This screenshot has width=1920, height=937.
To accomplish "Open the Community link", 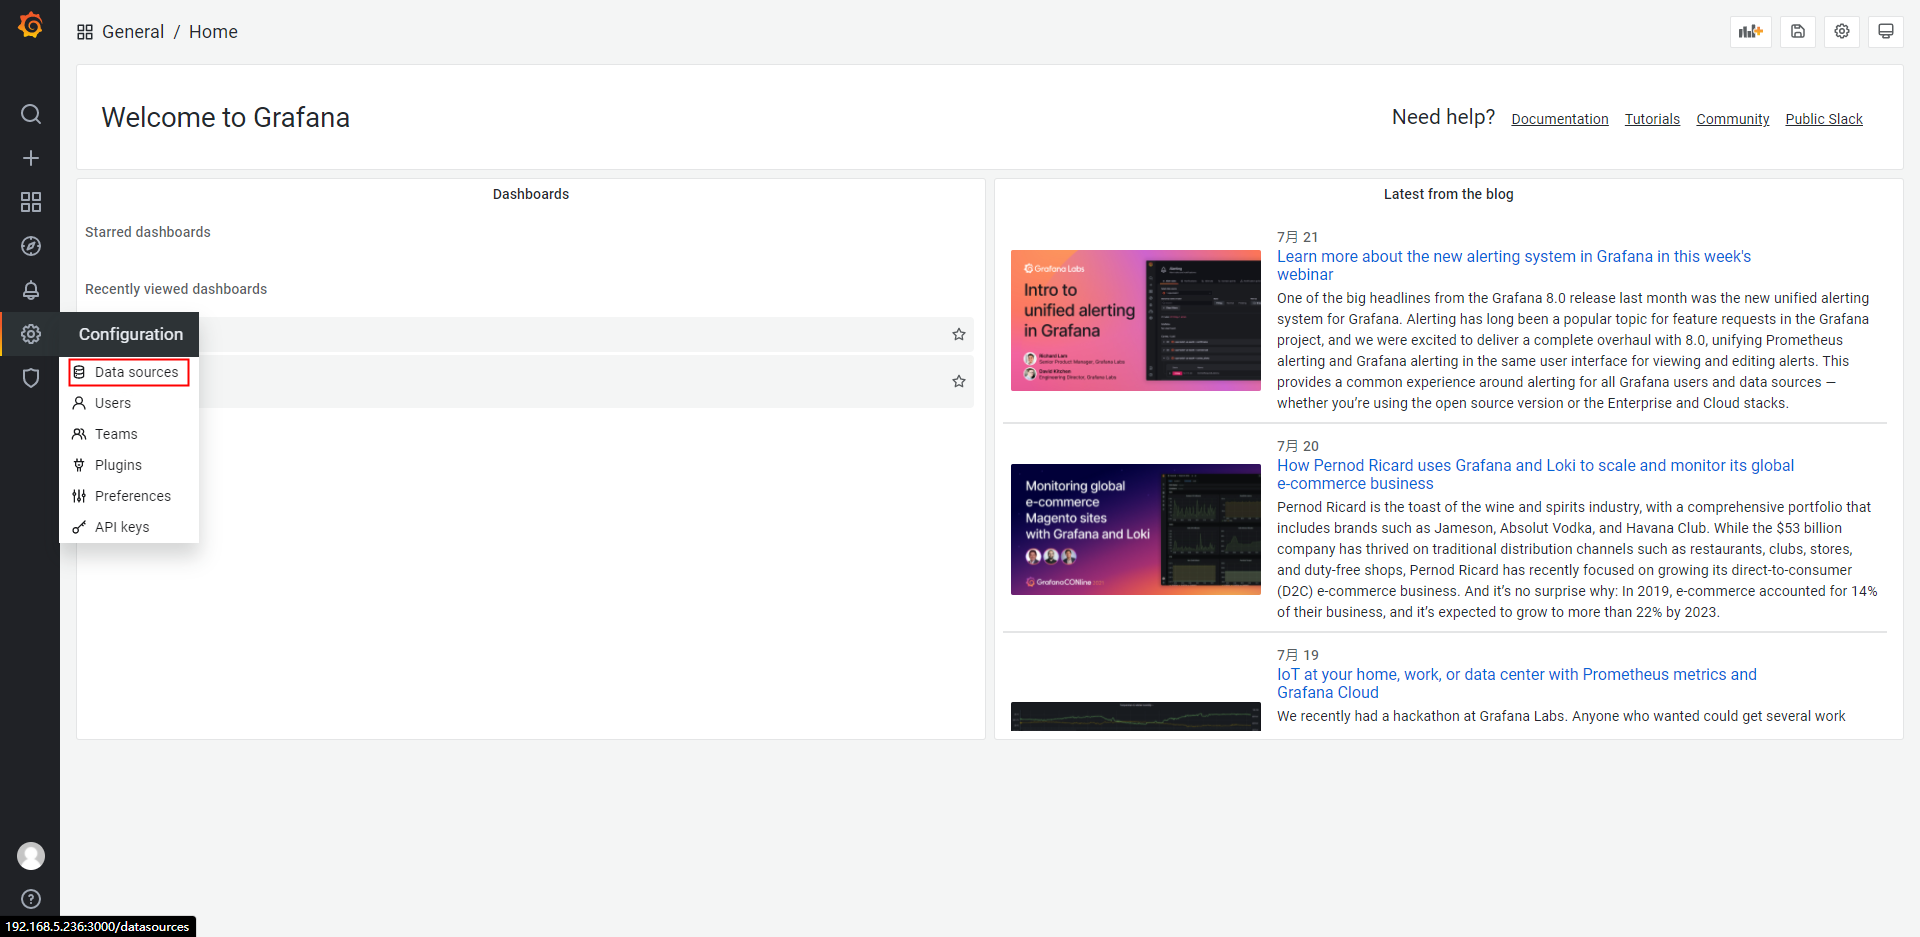I will point(1733,119).
